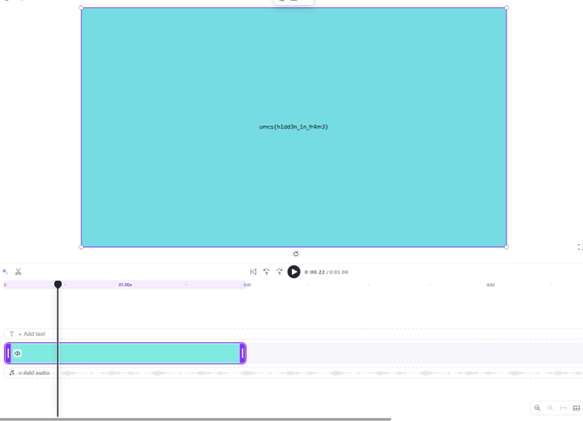Click the rightmost timeline layout icon

pyautogui.click(x=576, y=408)
